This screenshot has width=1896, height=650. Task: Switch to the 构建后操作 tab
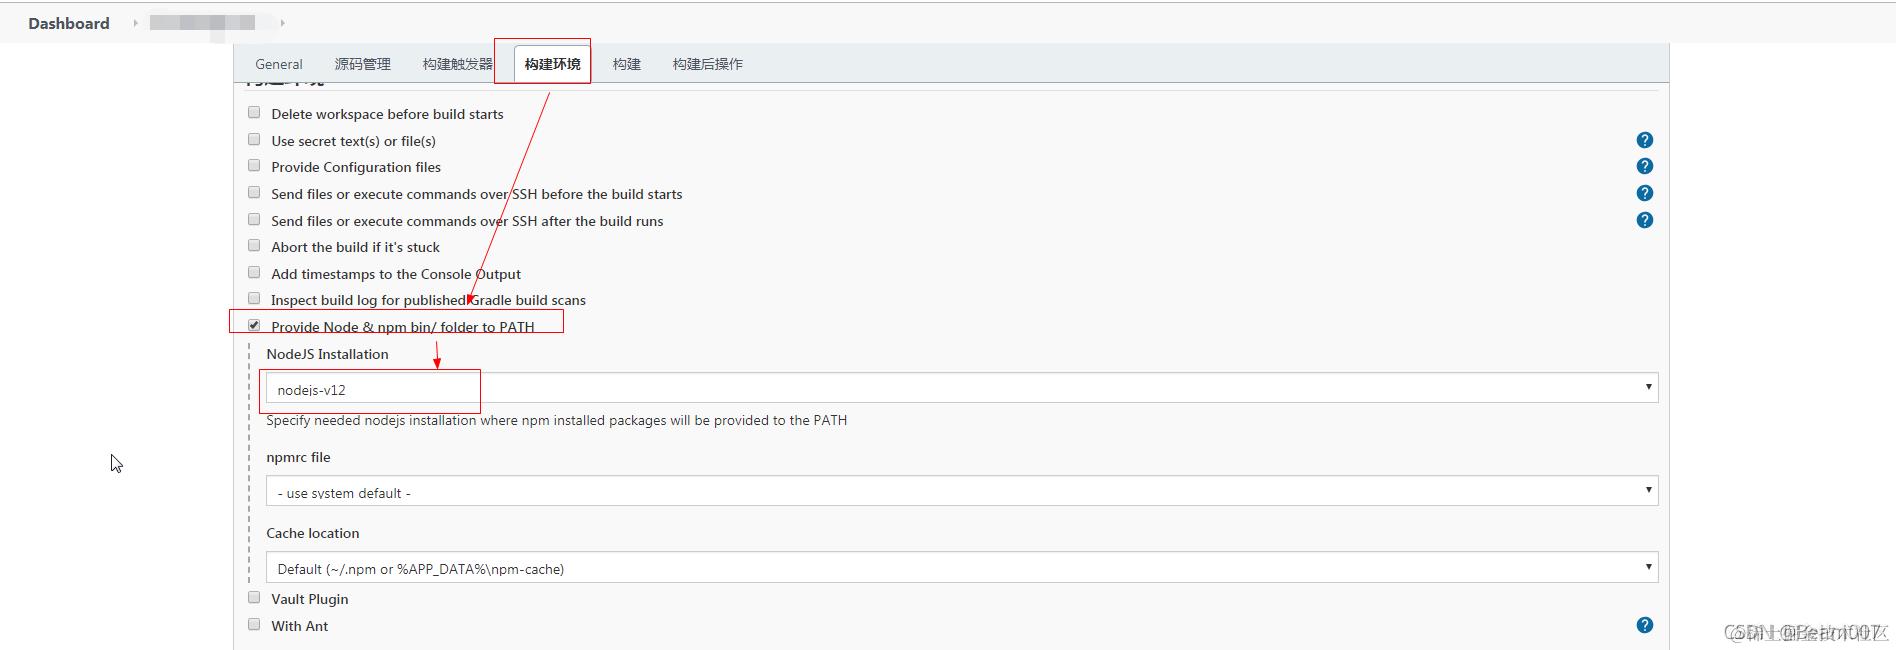[708, 64]
